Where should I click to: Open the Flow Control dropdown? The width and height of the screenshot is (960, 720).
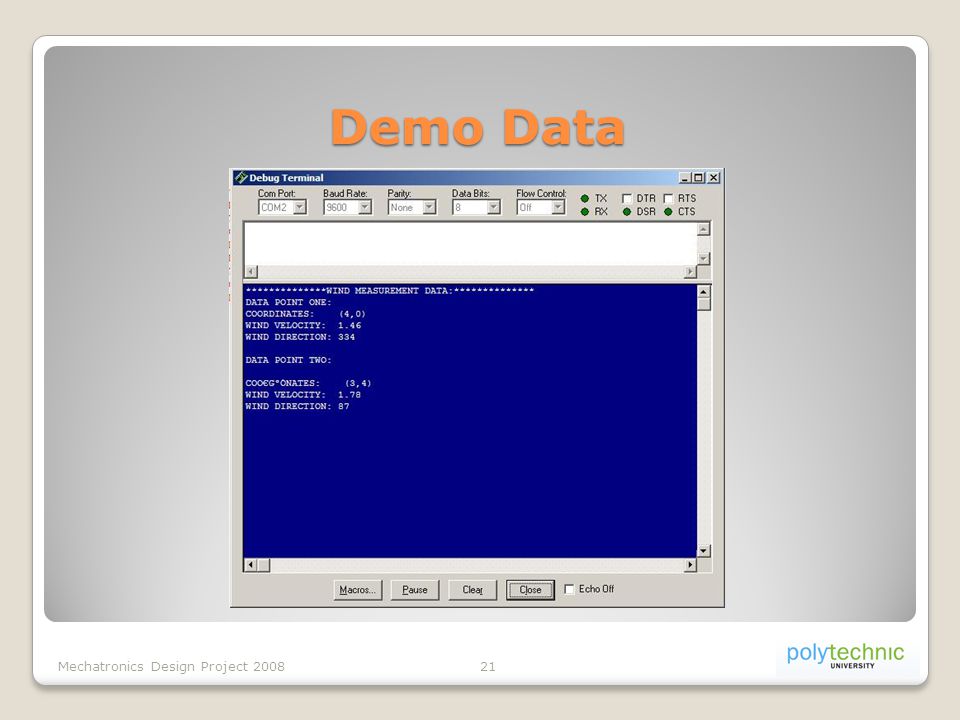click(x=557, y=208)
